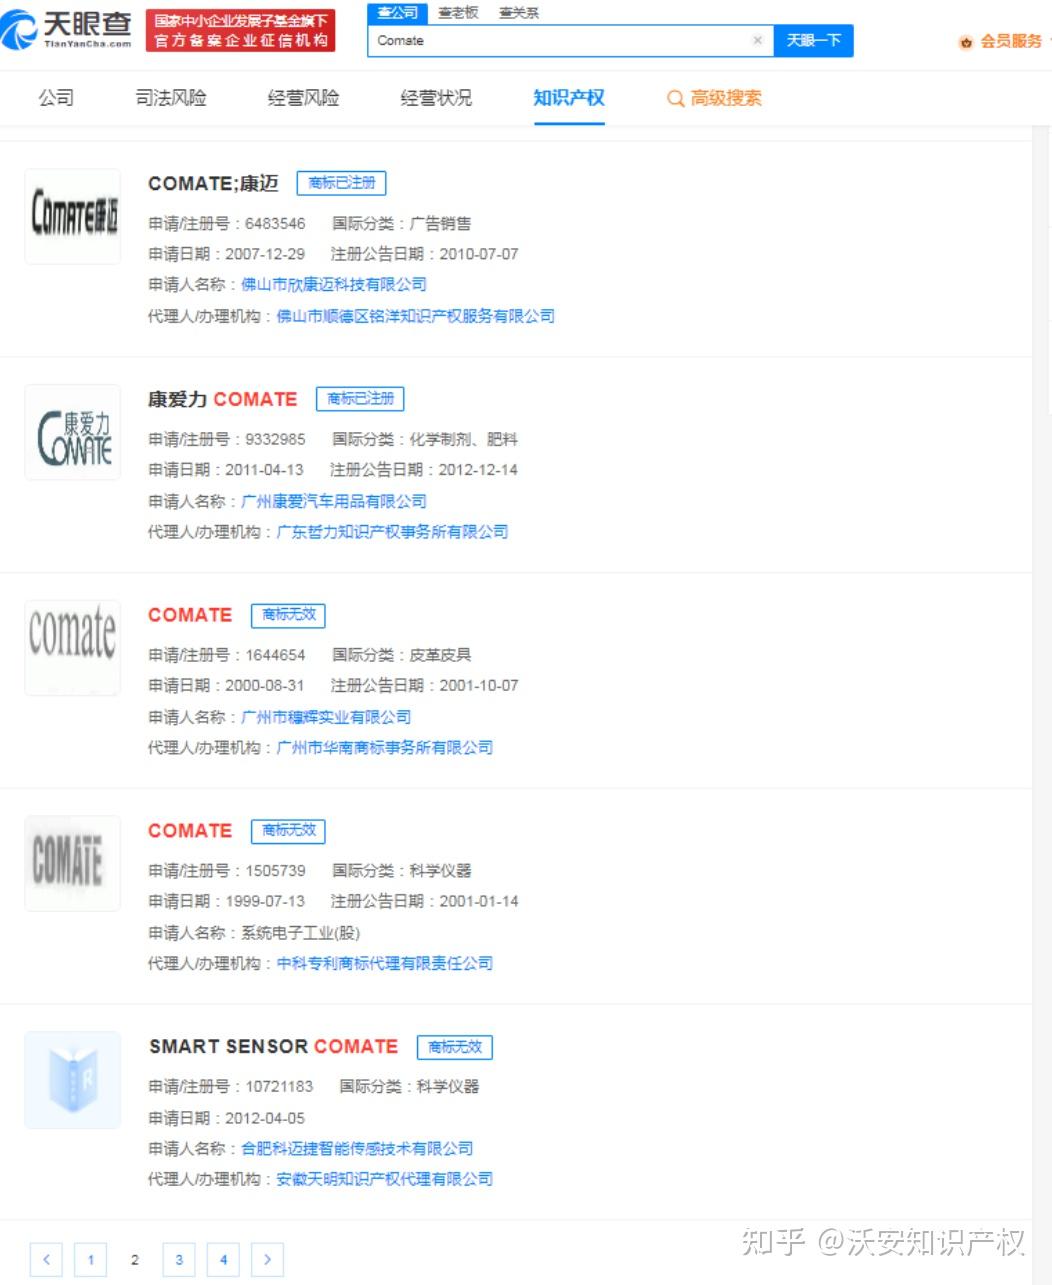This screenshot has height=1285, width=1052.
Task: Clear the Comate search box with the X icon
Action: pos(758,40)
